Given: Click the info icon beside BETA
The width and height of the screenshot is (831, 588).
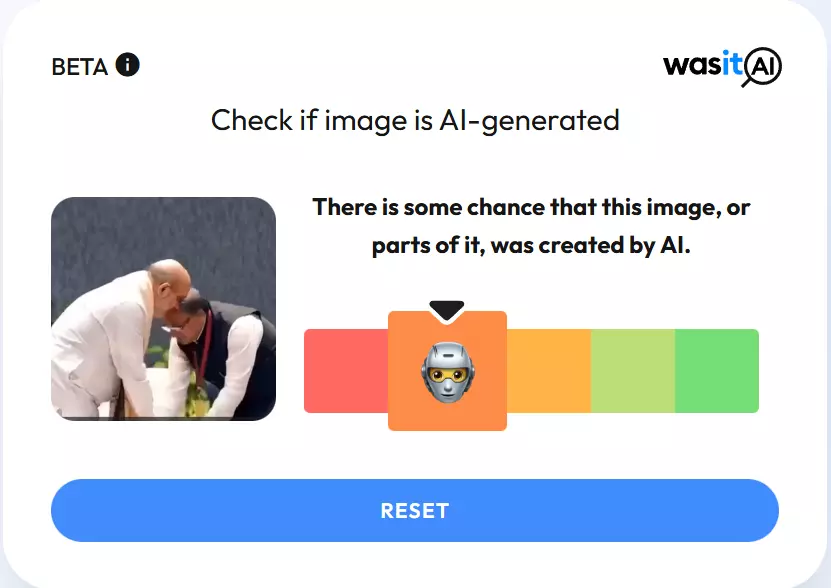Looking at the screenshot, I should [x=128, y=65].
